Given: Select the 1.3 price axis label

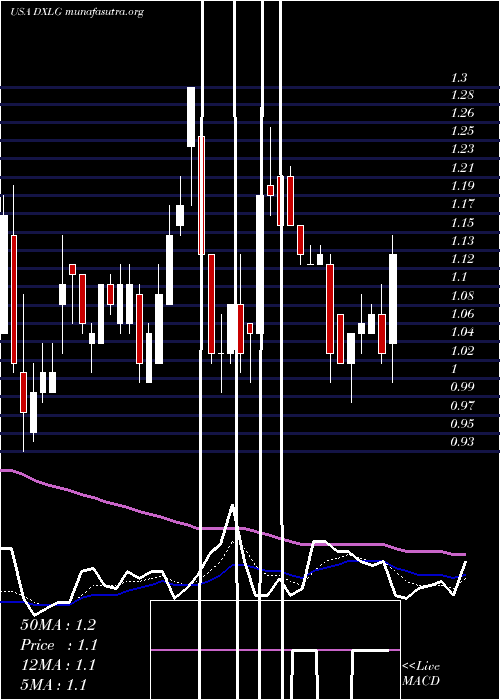Looking at the screenshot, I should [459, 78].
